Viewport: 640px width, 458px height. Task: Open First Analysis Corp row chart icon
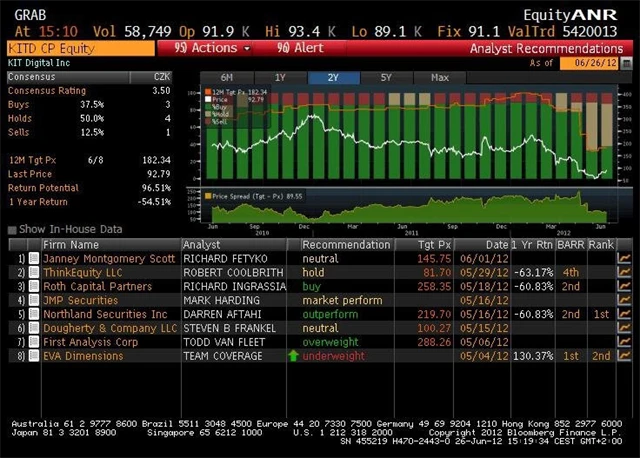625,342
